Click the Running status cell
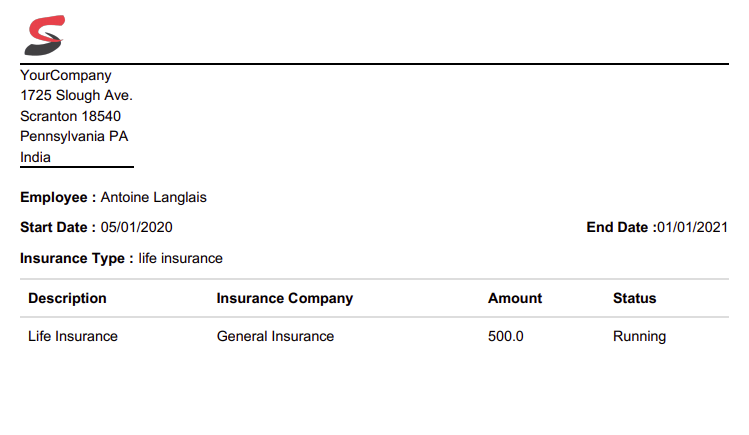Image resolution: width=749 pixels, height=435 pixels. click(x=639, y=336)
